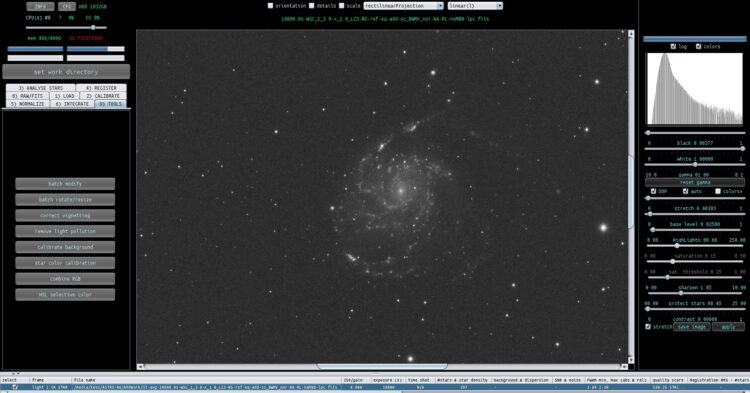The height and width of the screenshot is (393, 750).
Task: Uncheck the DDP checkbox
Action: point(653,191)
